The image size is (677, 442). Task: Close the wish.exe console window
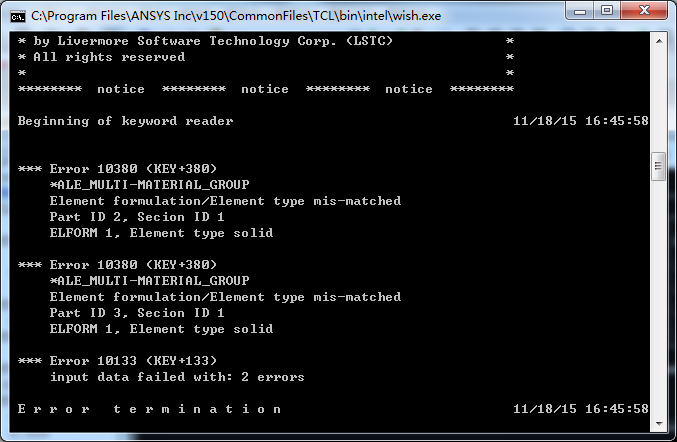[645, 13]
